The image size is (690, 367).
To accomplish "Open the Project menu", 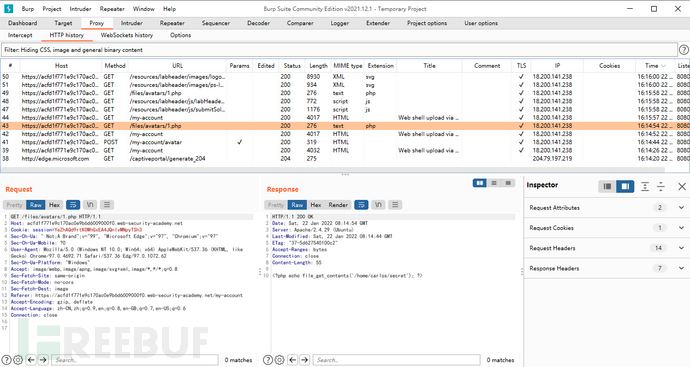I will click(x=52, y=9).
